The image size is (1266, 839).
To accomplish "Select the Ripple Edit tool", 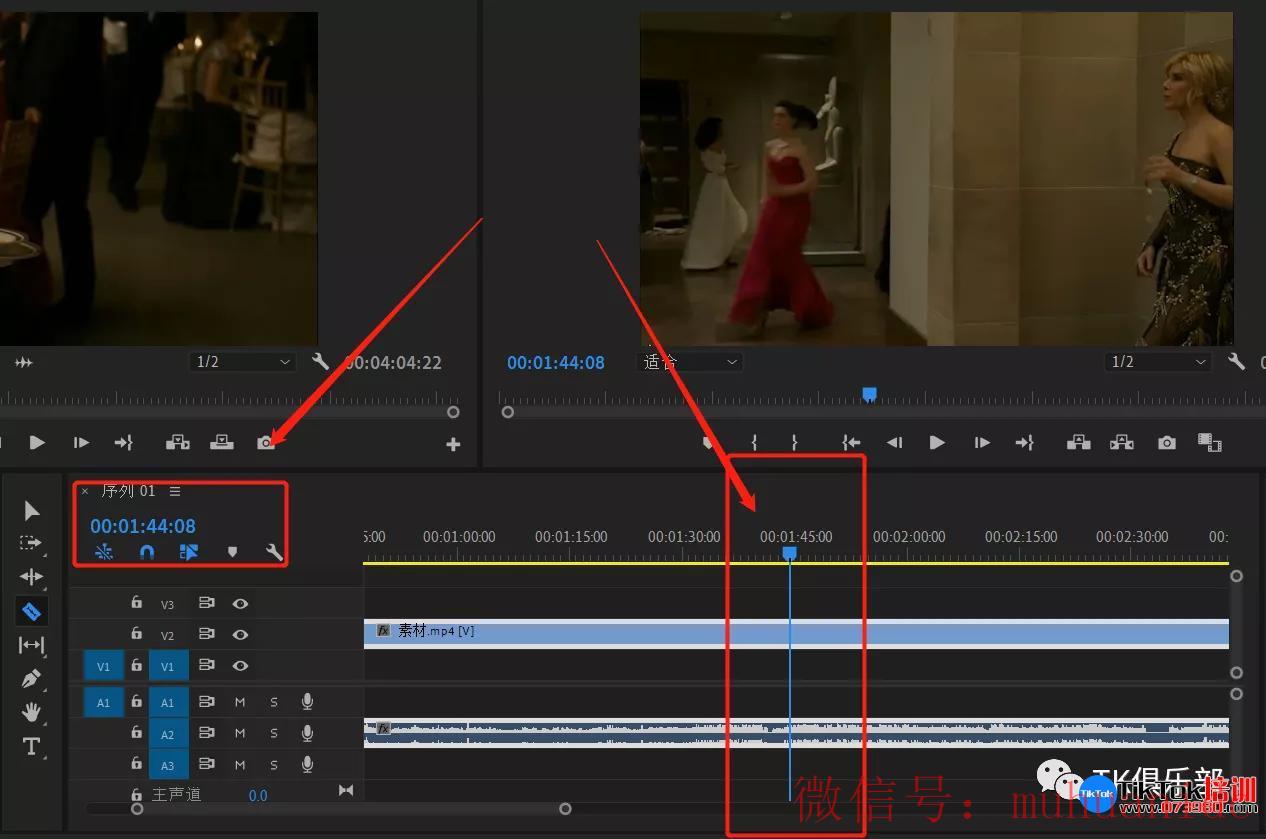I will click(x=31, y=577).
